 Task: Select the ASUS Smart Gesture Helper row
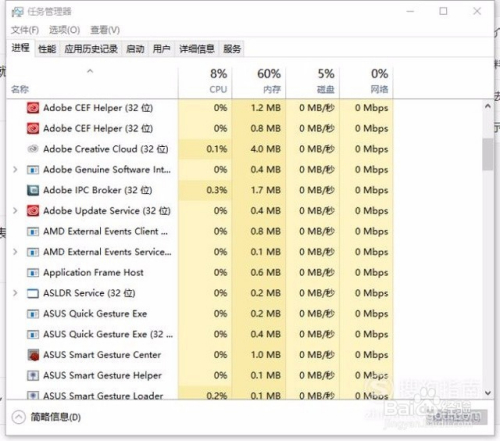click(x=200, y=376)
